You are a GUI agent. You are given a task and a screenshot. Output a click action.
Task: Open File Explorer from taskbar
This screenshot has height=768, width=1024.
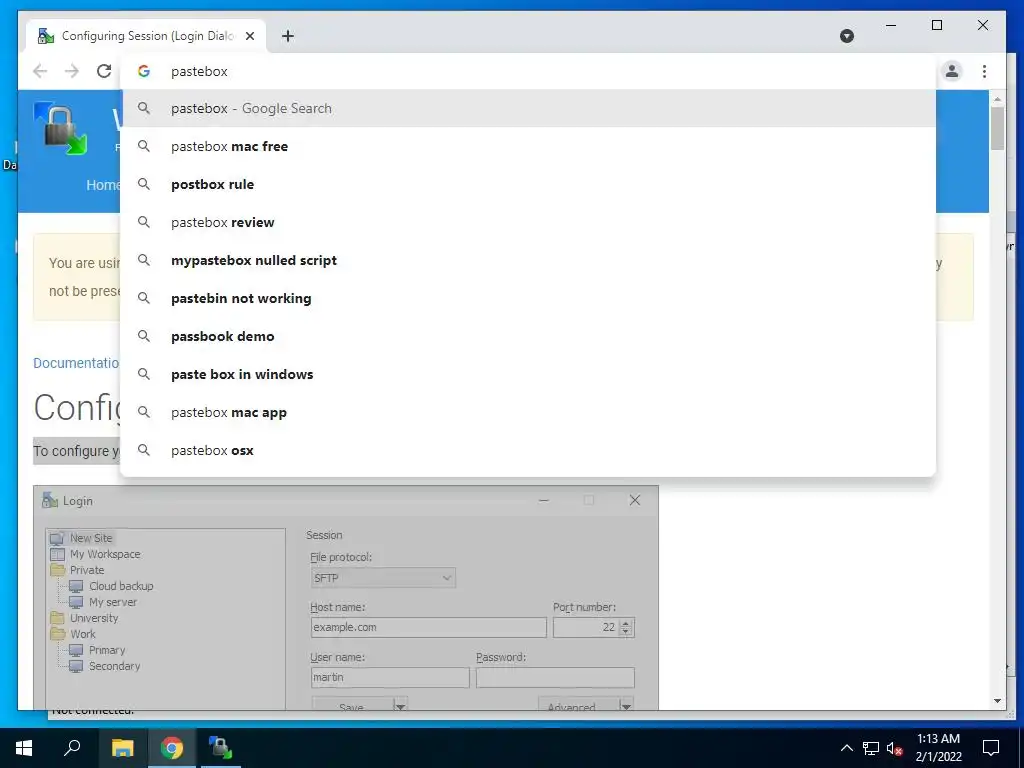point(122,748)
